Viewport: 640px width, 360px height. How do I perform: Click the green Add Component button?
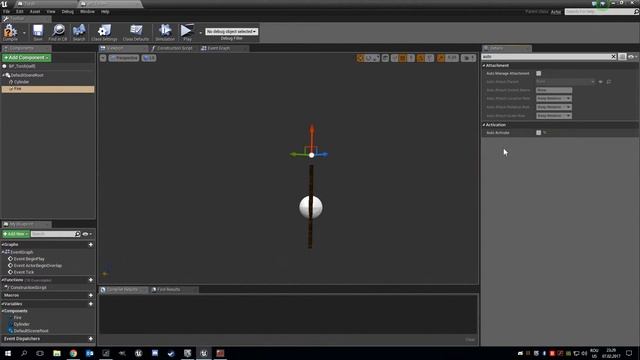27,58
